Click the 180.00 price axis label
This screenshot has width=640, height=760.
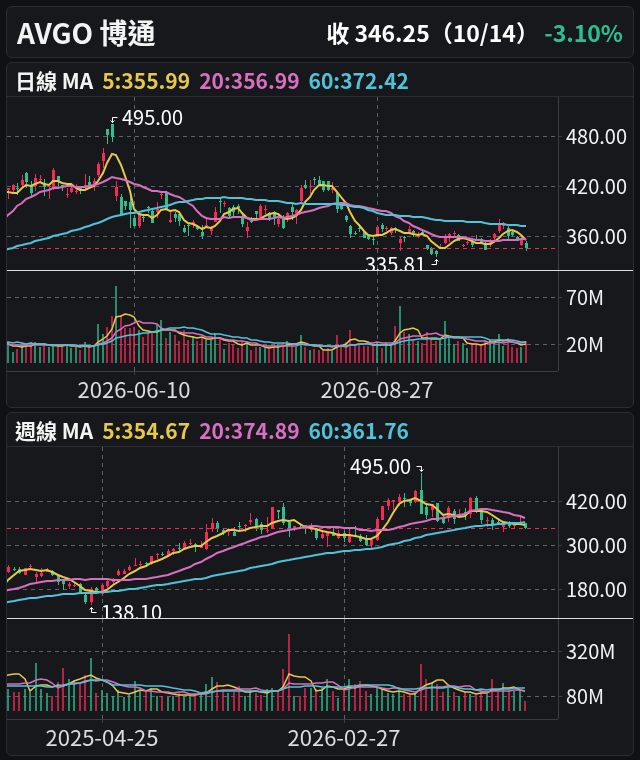point(596,590)
